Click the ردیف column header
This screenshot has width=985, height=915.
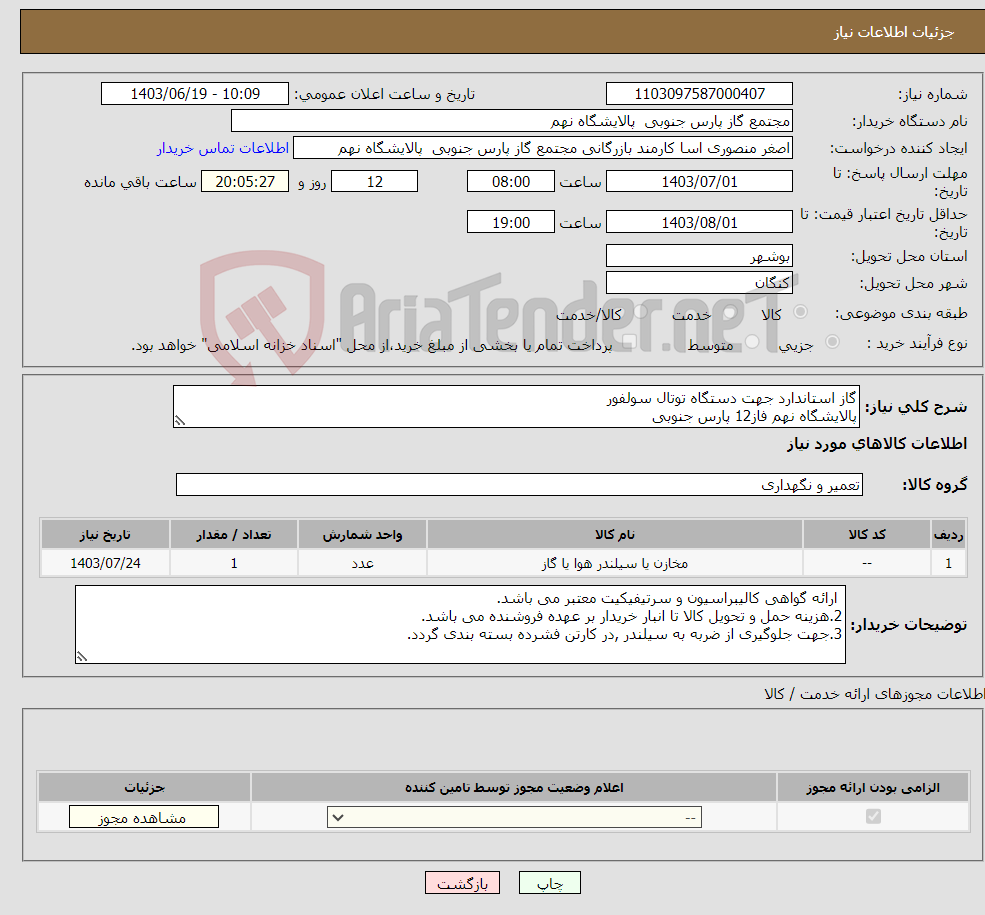pyautogui.click(x=949, y=534)
